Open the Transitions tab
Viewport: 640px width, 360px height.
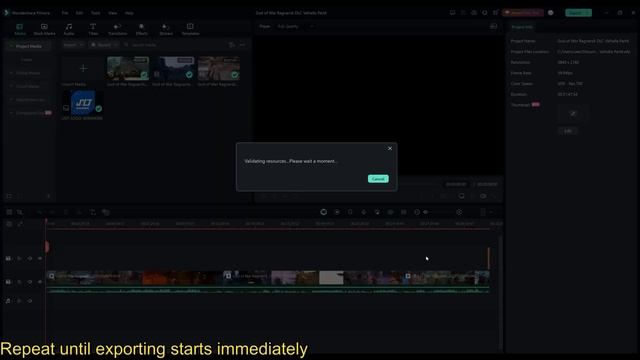[x=117, y=29]
